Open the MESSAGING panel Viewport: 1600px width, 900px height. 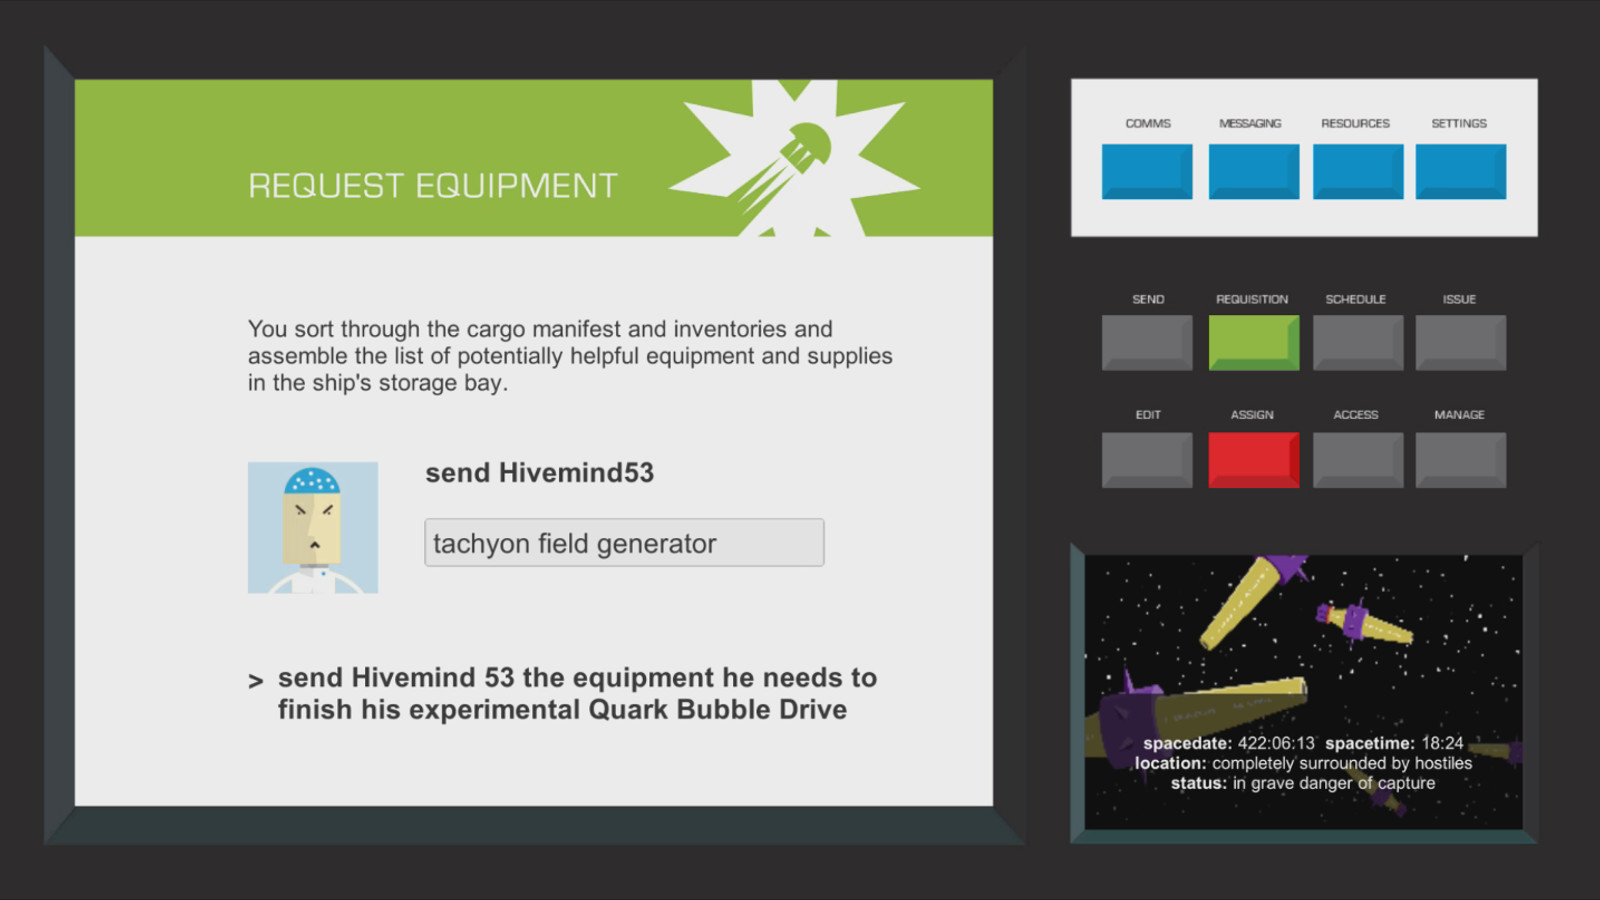coord(1253,170)
